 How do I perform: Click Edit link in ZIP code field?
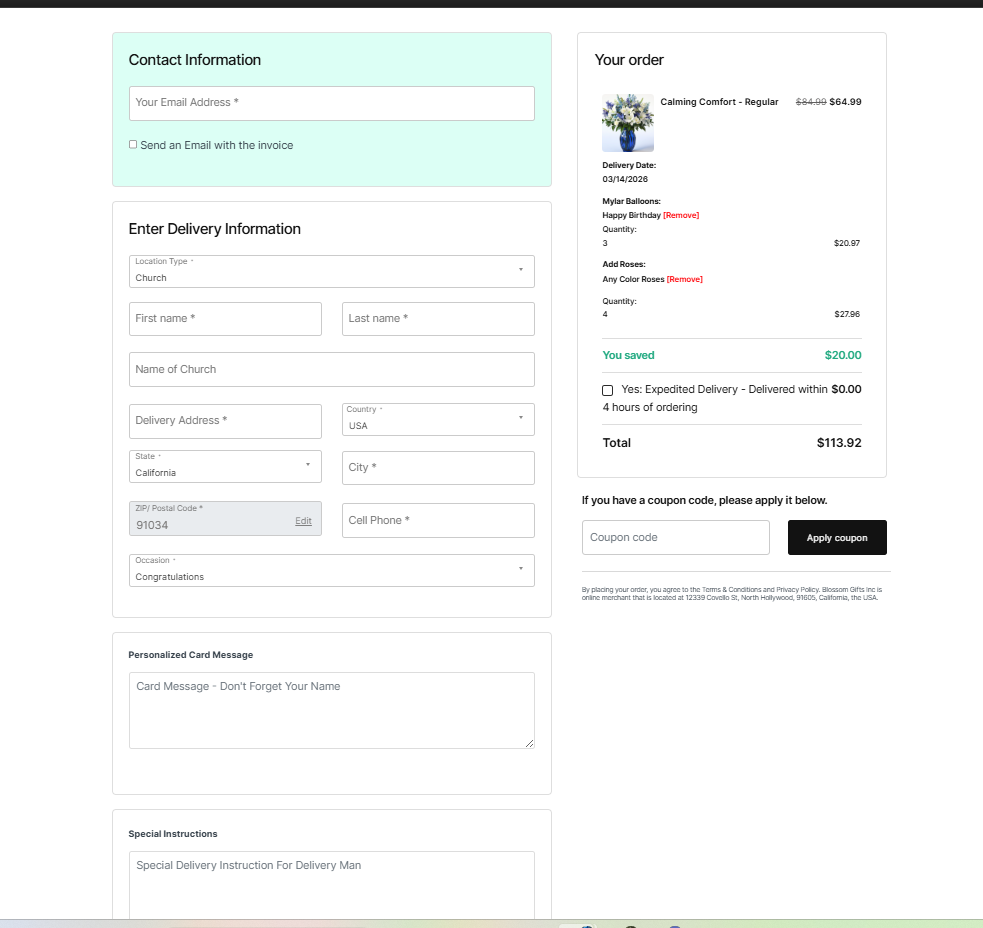303,521
